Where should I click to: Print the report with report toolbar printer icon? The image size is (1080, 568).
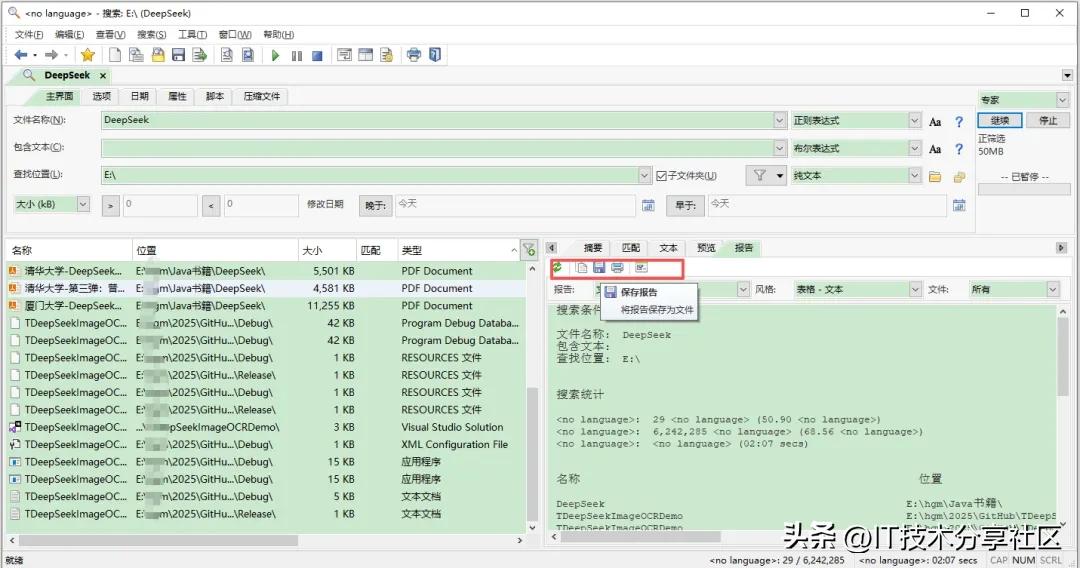pos(617,268)
